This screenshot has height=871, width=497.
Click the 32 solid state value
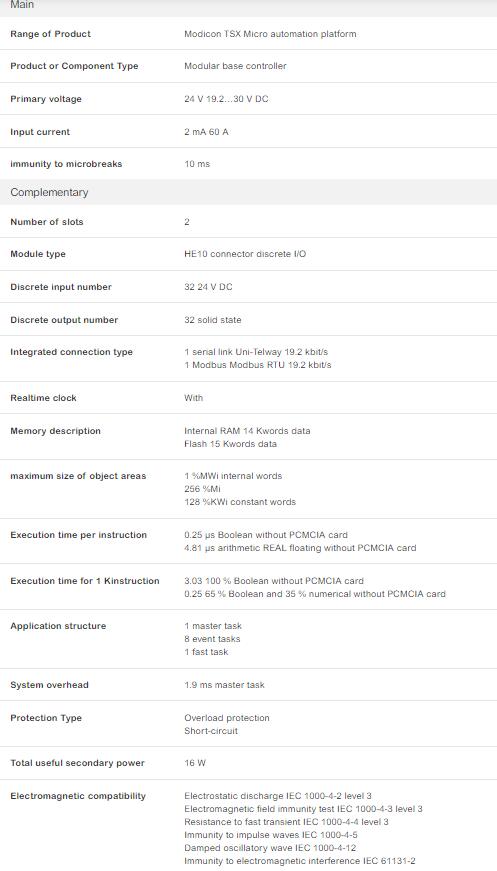click(213, 320)
